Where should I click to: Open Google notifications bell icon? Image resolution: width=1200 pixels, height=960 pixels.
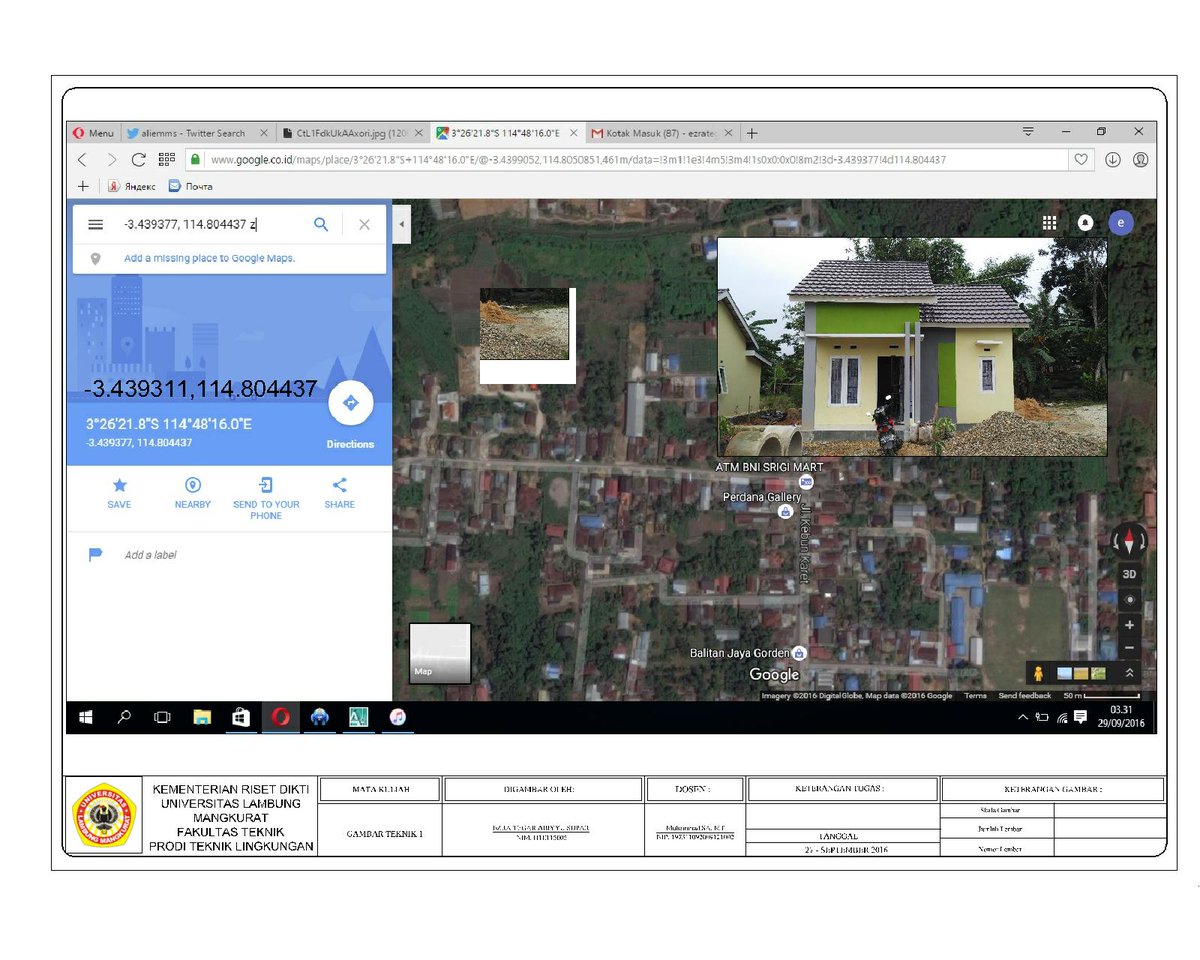1085,223
